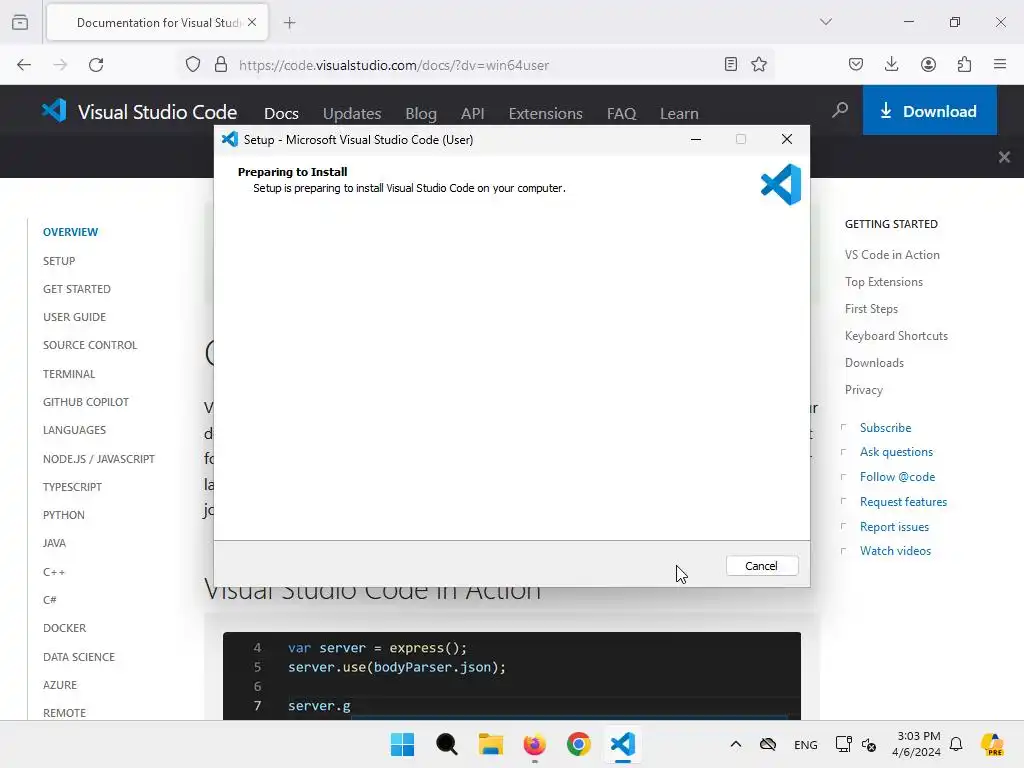Toggle reader view icon in address bar
This screenshot has width=1024, height=768.
point(731,64)
